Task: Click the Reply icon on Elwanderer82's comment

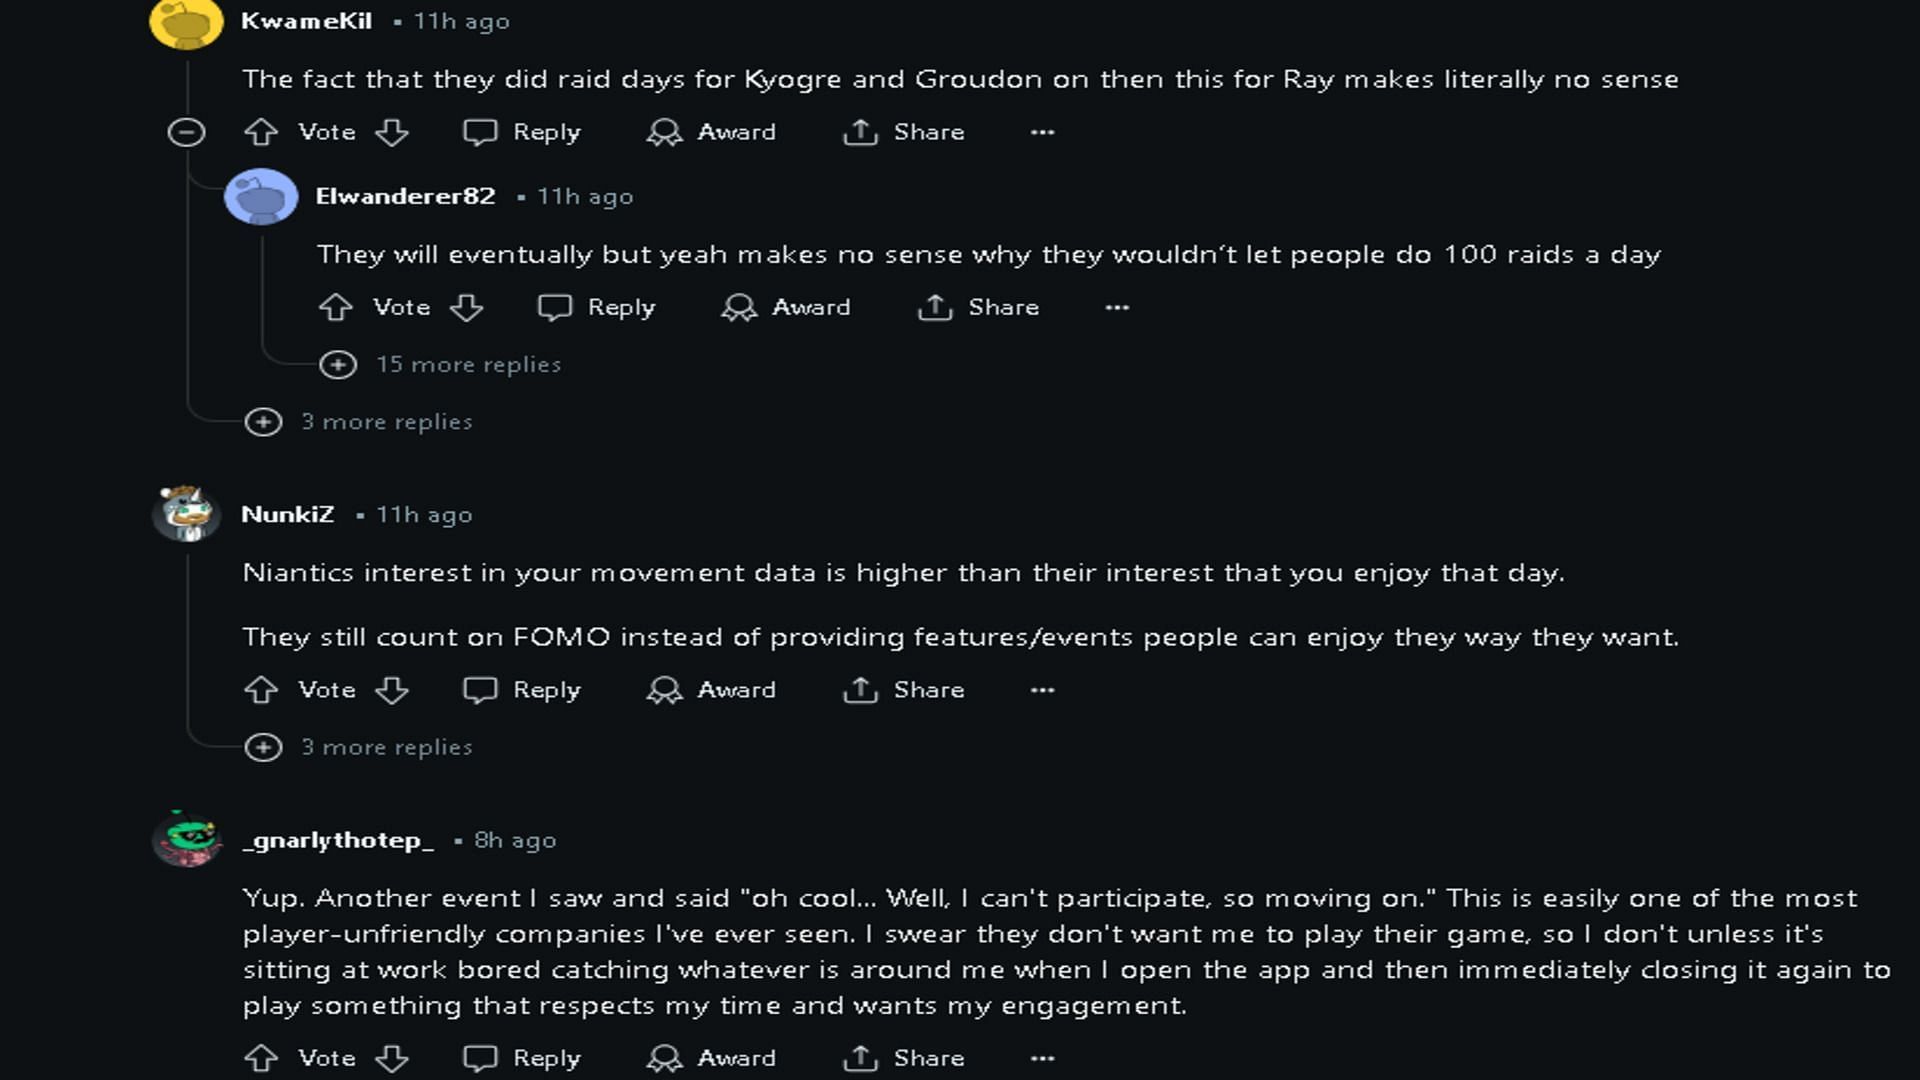Action: (555, 306)
